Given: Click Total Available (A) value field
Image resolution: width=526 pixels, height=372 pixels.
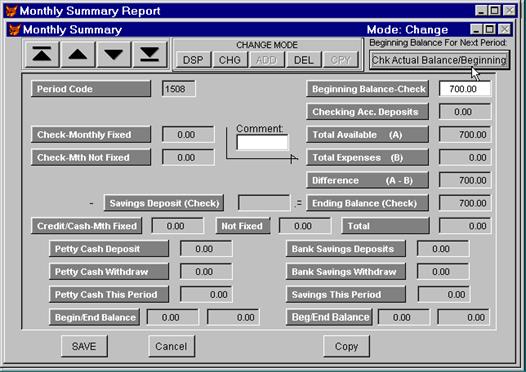Looking at the screenshot, I should click(465, 135).
